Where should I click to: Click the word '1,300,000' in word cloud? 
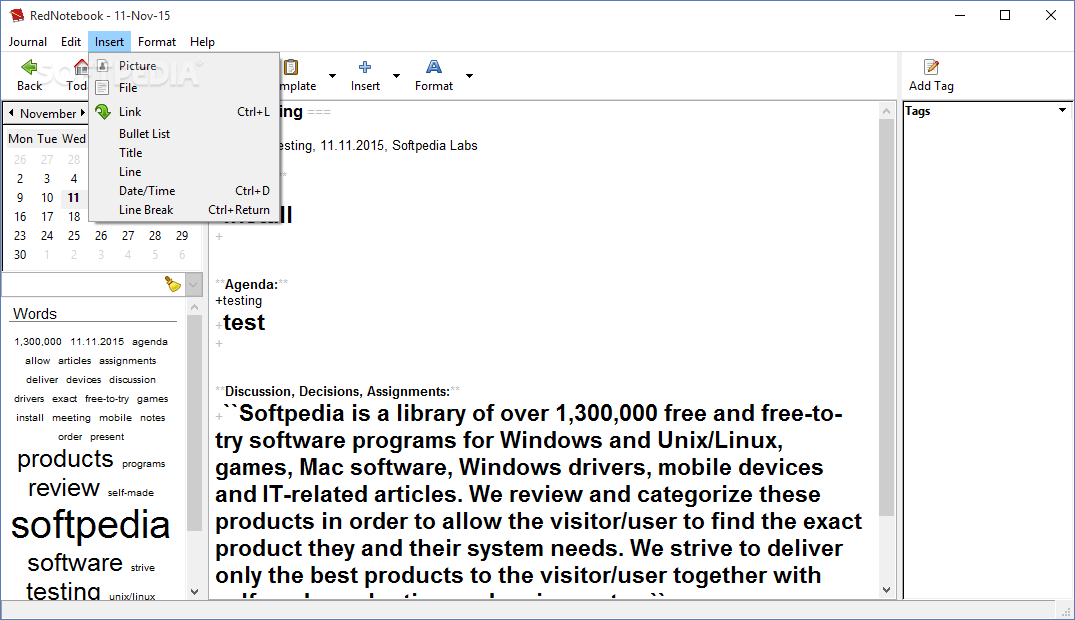pyautogui.click(x=38, y=342)
